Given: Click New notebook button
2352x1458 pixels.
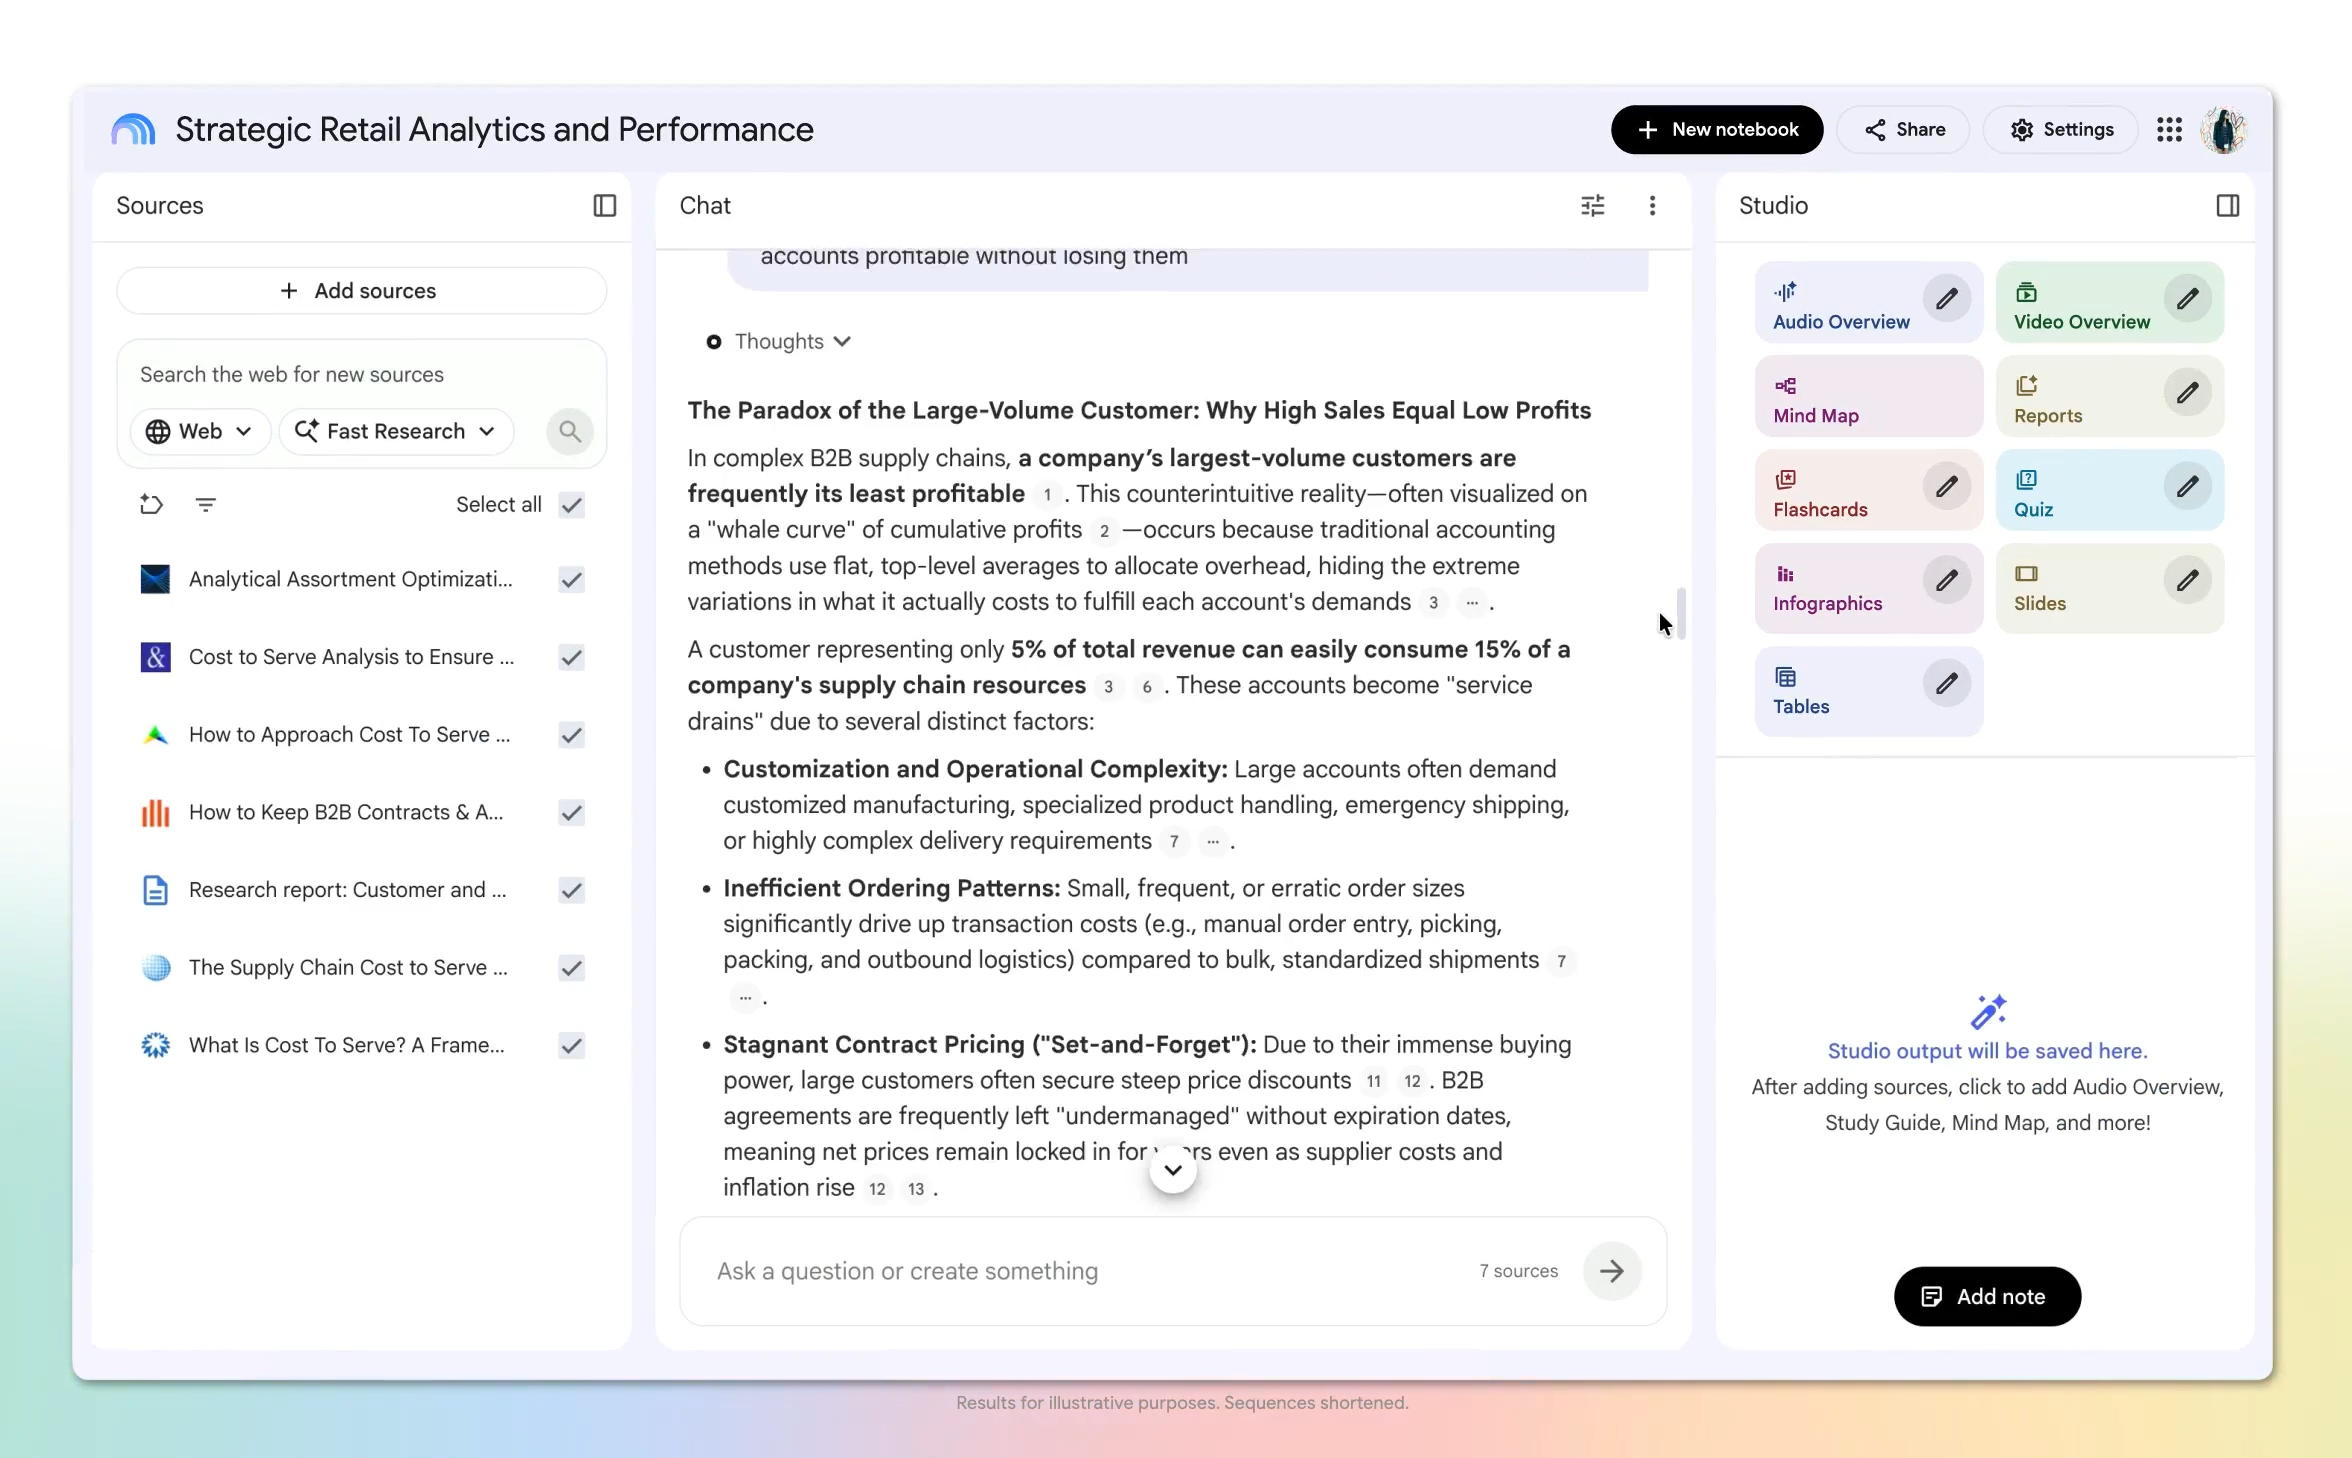Looking at the screenshot, I should coord(1716,130).
